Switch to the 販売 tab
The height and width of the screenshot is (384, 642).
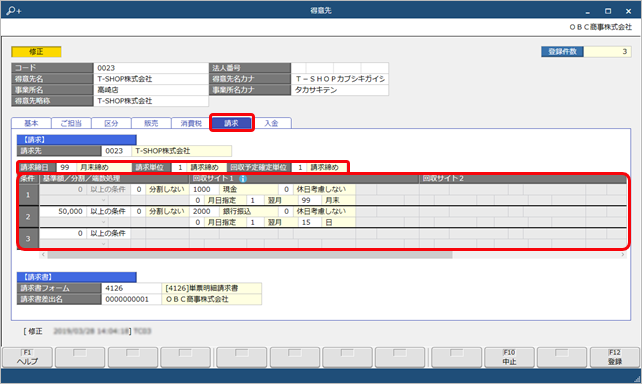click(x=151, y=123)
